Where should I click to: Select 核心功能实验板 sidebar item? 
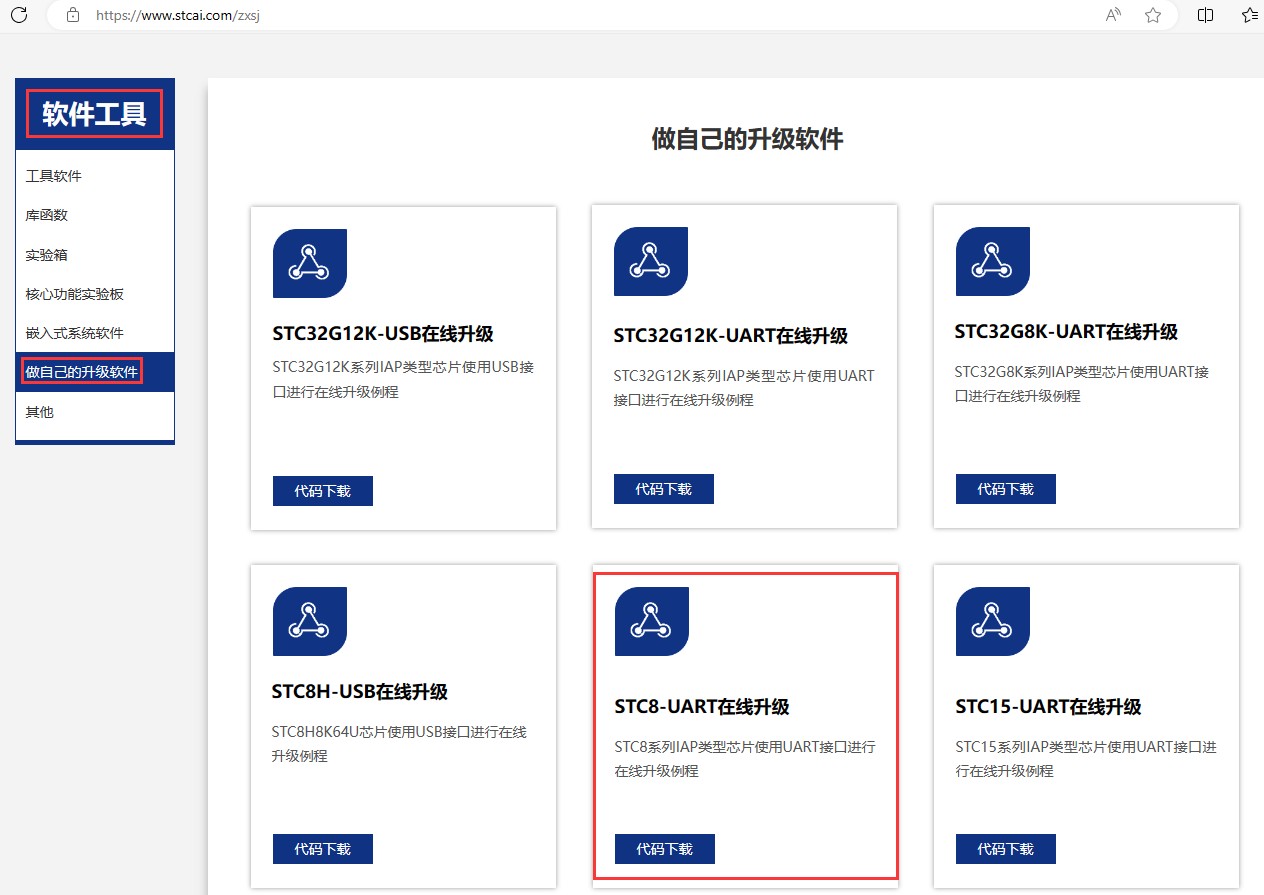[75, 294]
